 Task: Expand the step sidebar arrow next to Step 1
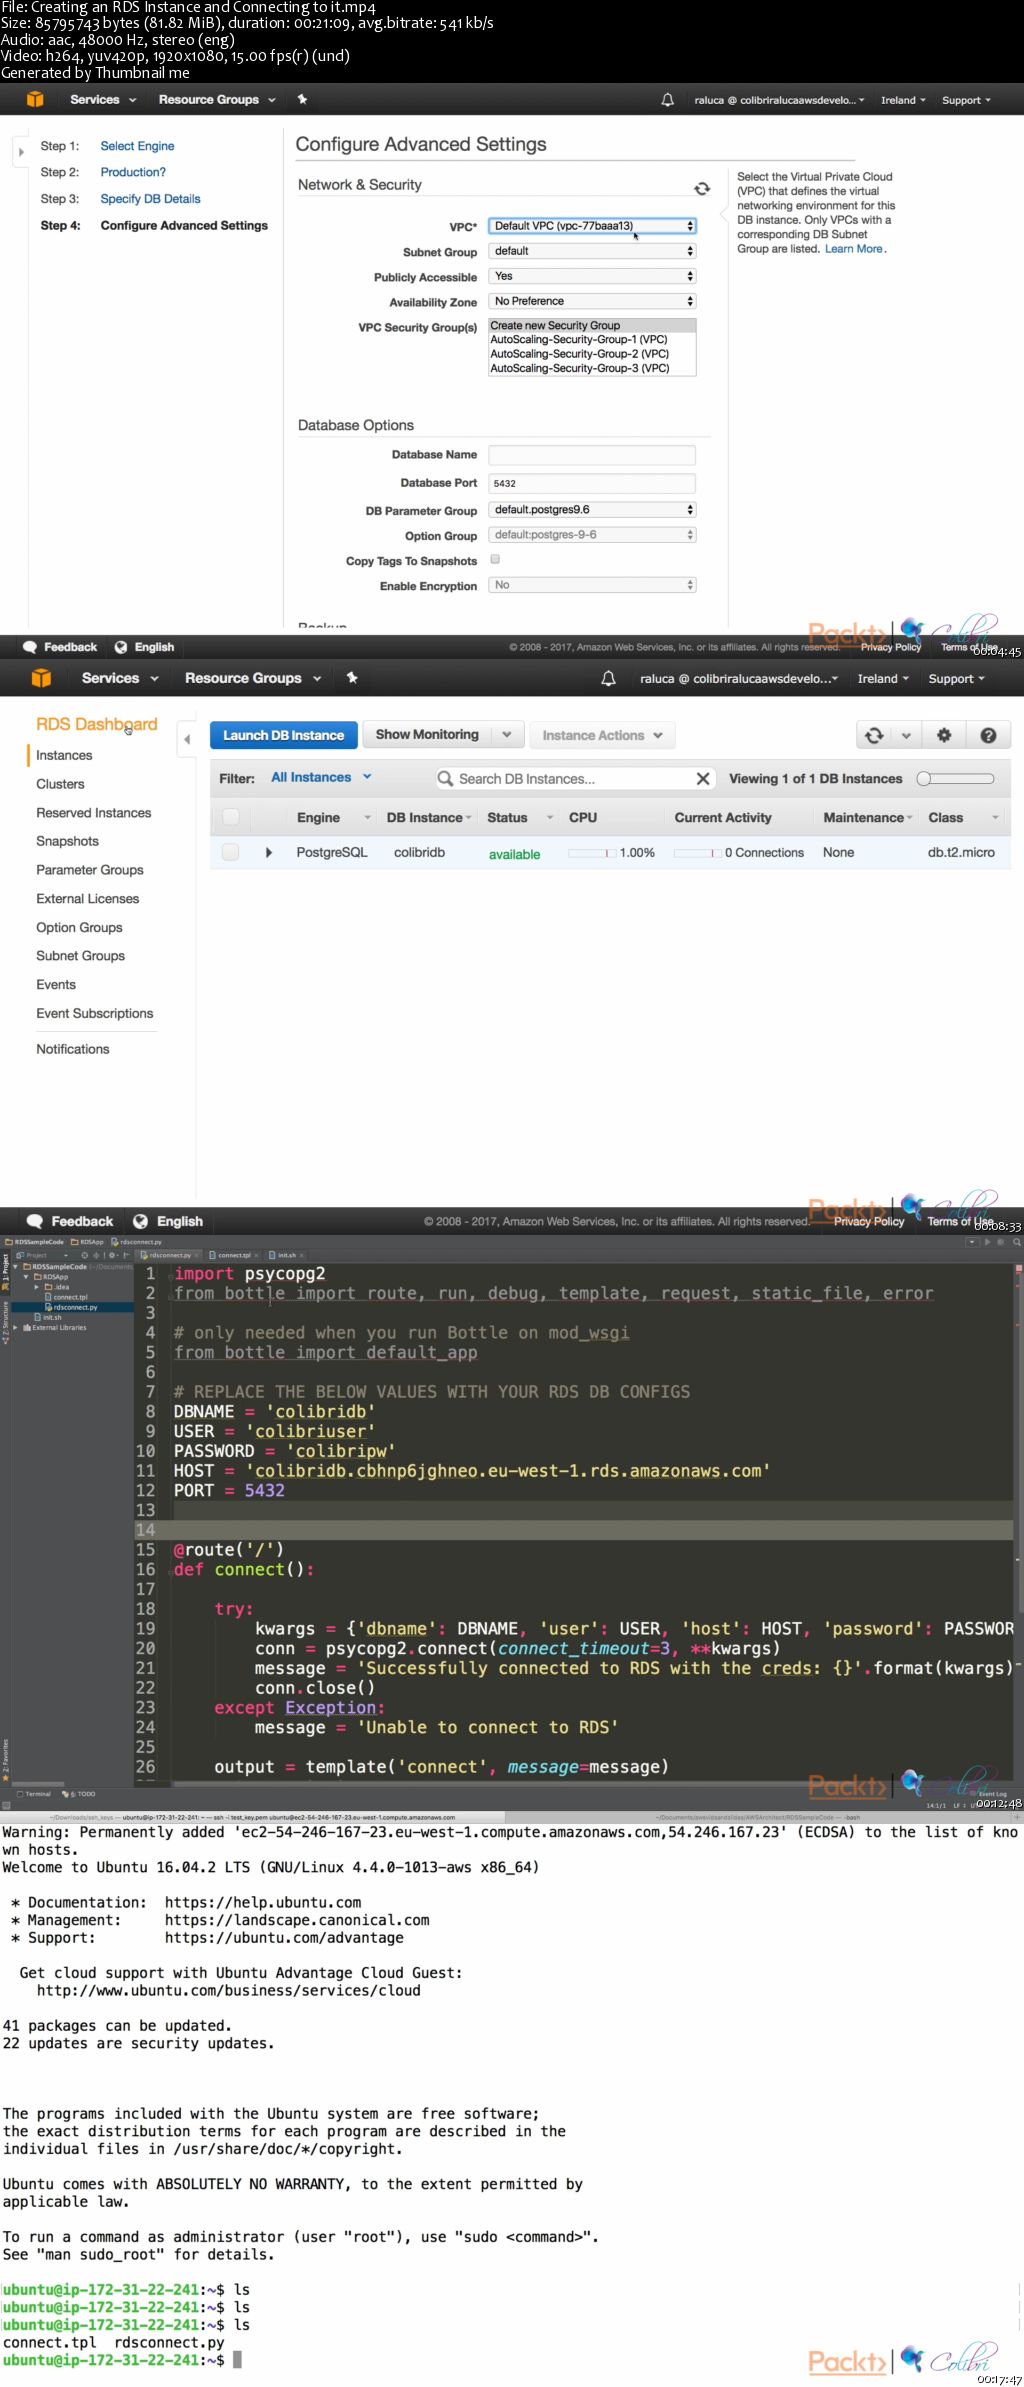click(x=21, y=152)
